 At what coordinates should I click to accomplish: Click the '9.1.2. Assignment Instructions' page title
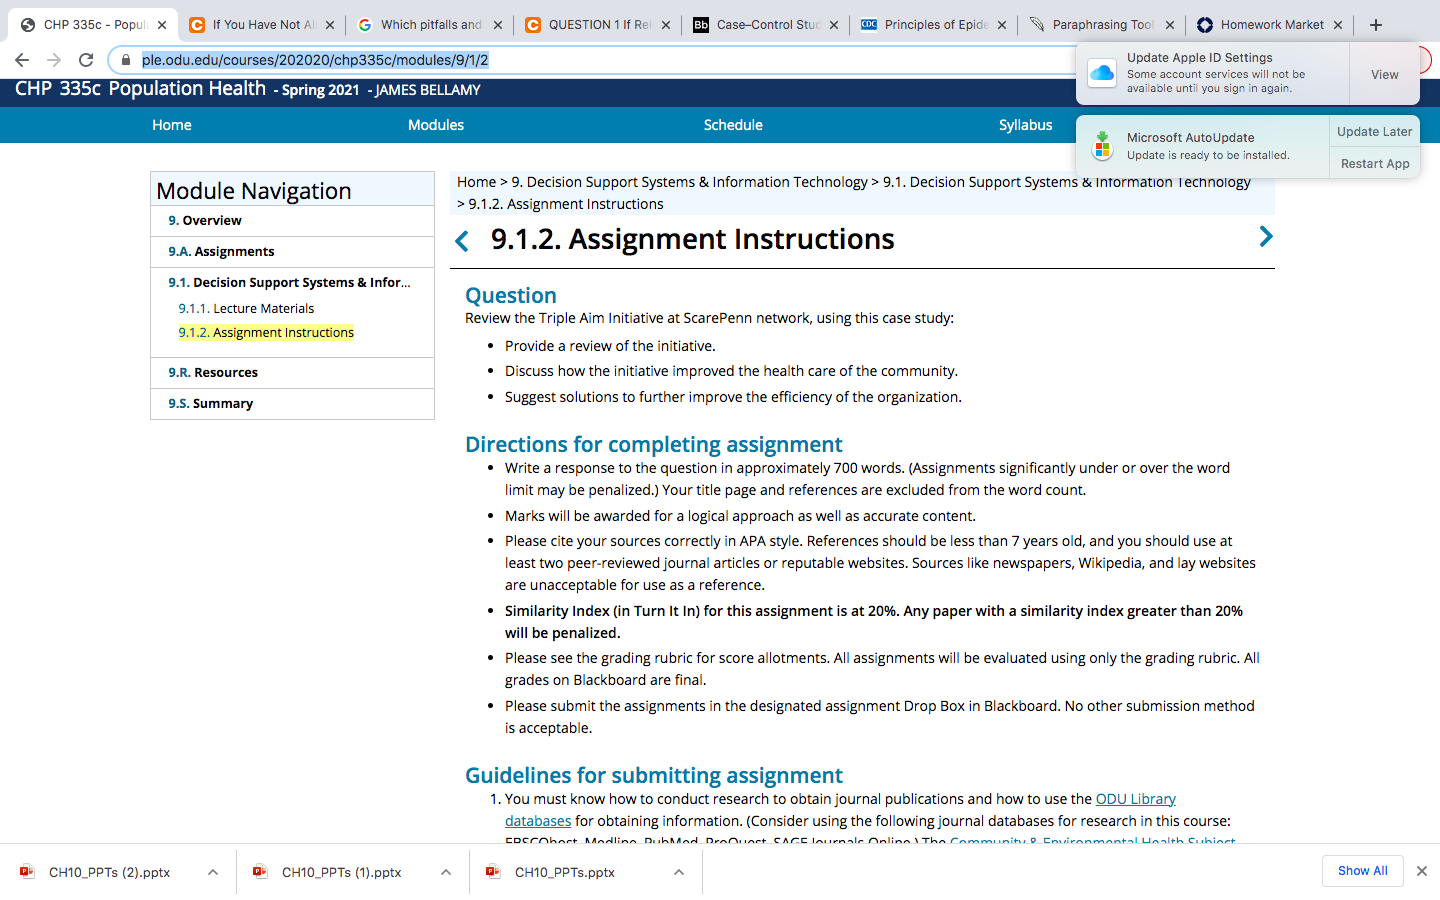coord(693,239)
